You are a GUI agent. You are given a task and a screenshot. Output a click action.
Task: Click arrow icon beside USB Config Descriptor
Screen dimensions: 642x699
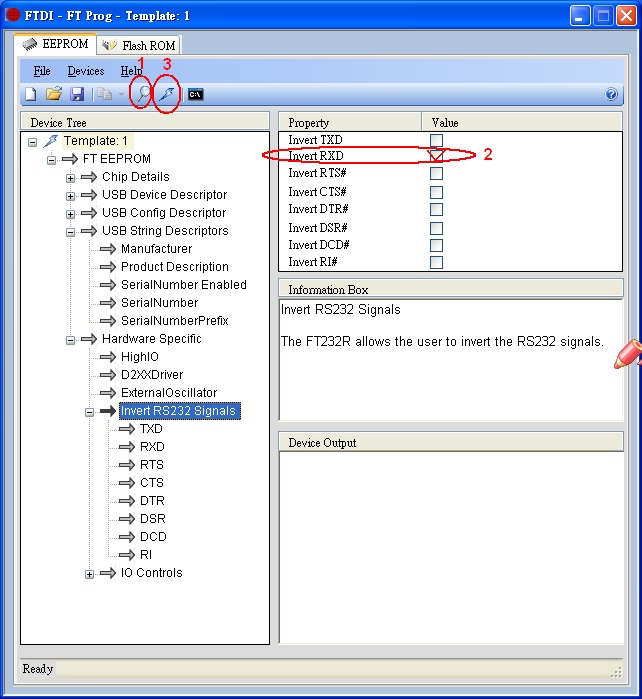click(89, 213)
